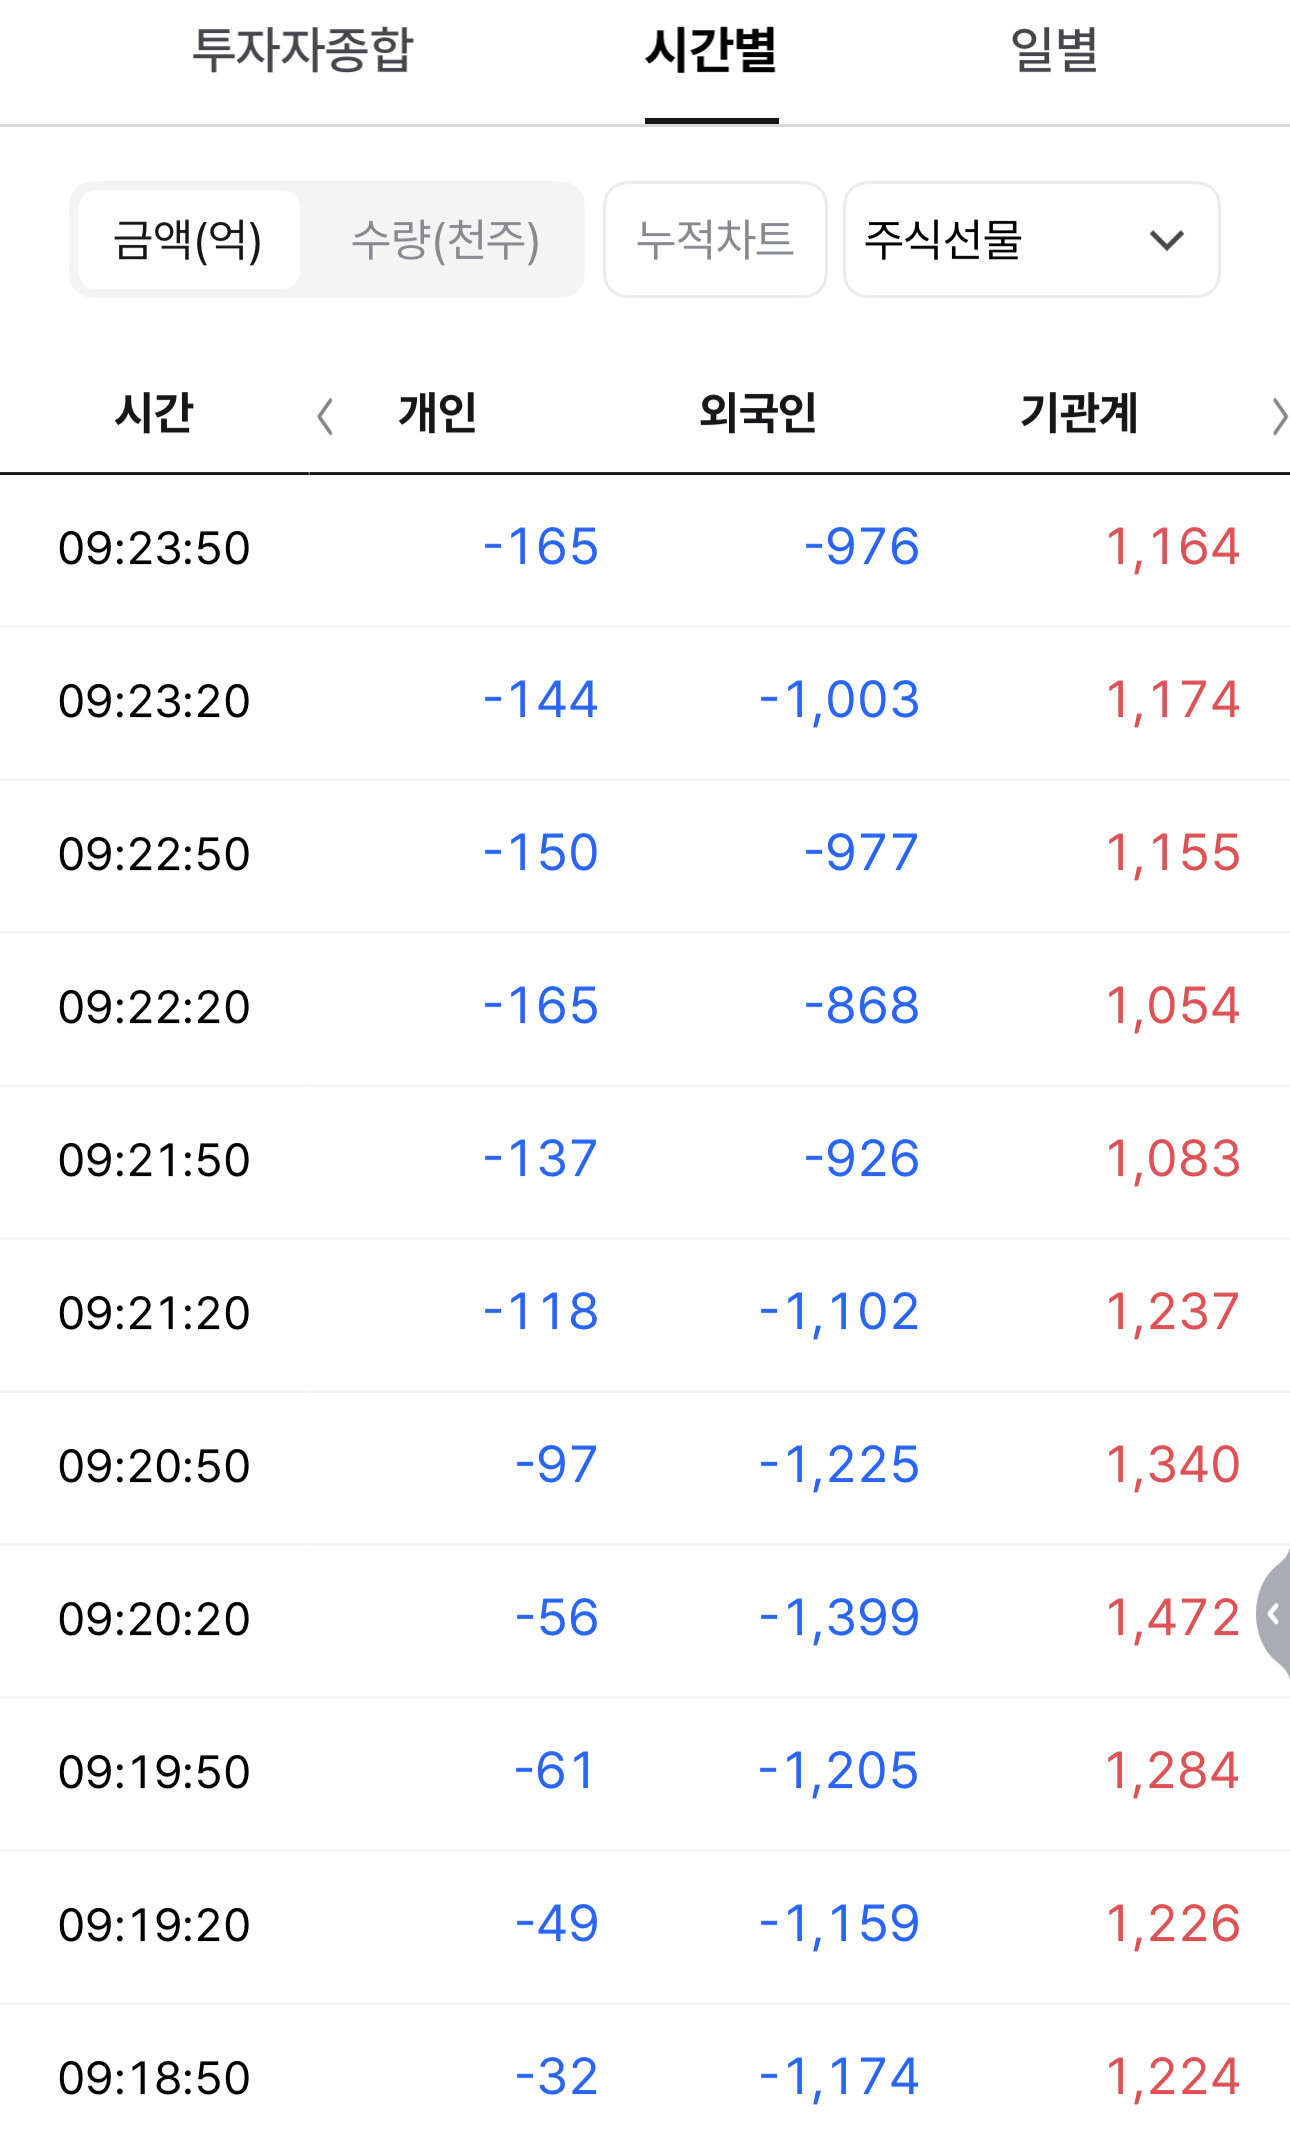Click the left arrow beside 개인 column
1290x2152 pixels.
tap(325, 416)
